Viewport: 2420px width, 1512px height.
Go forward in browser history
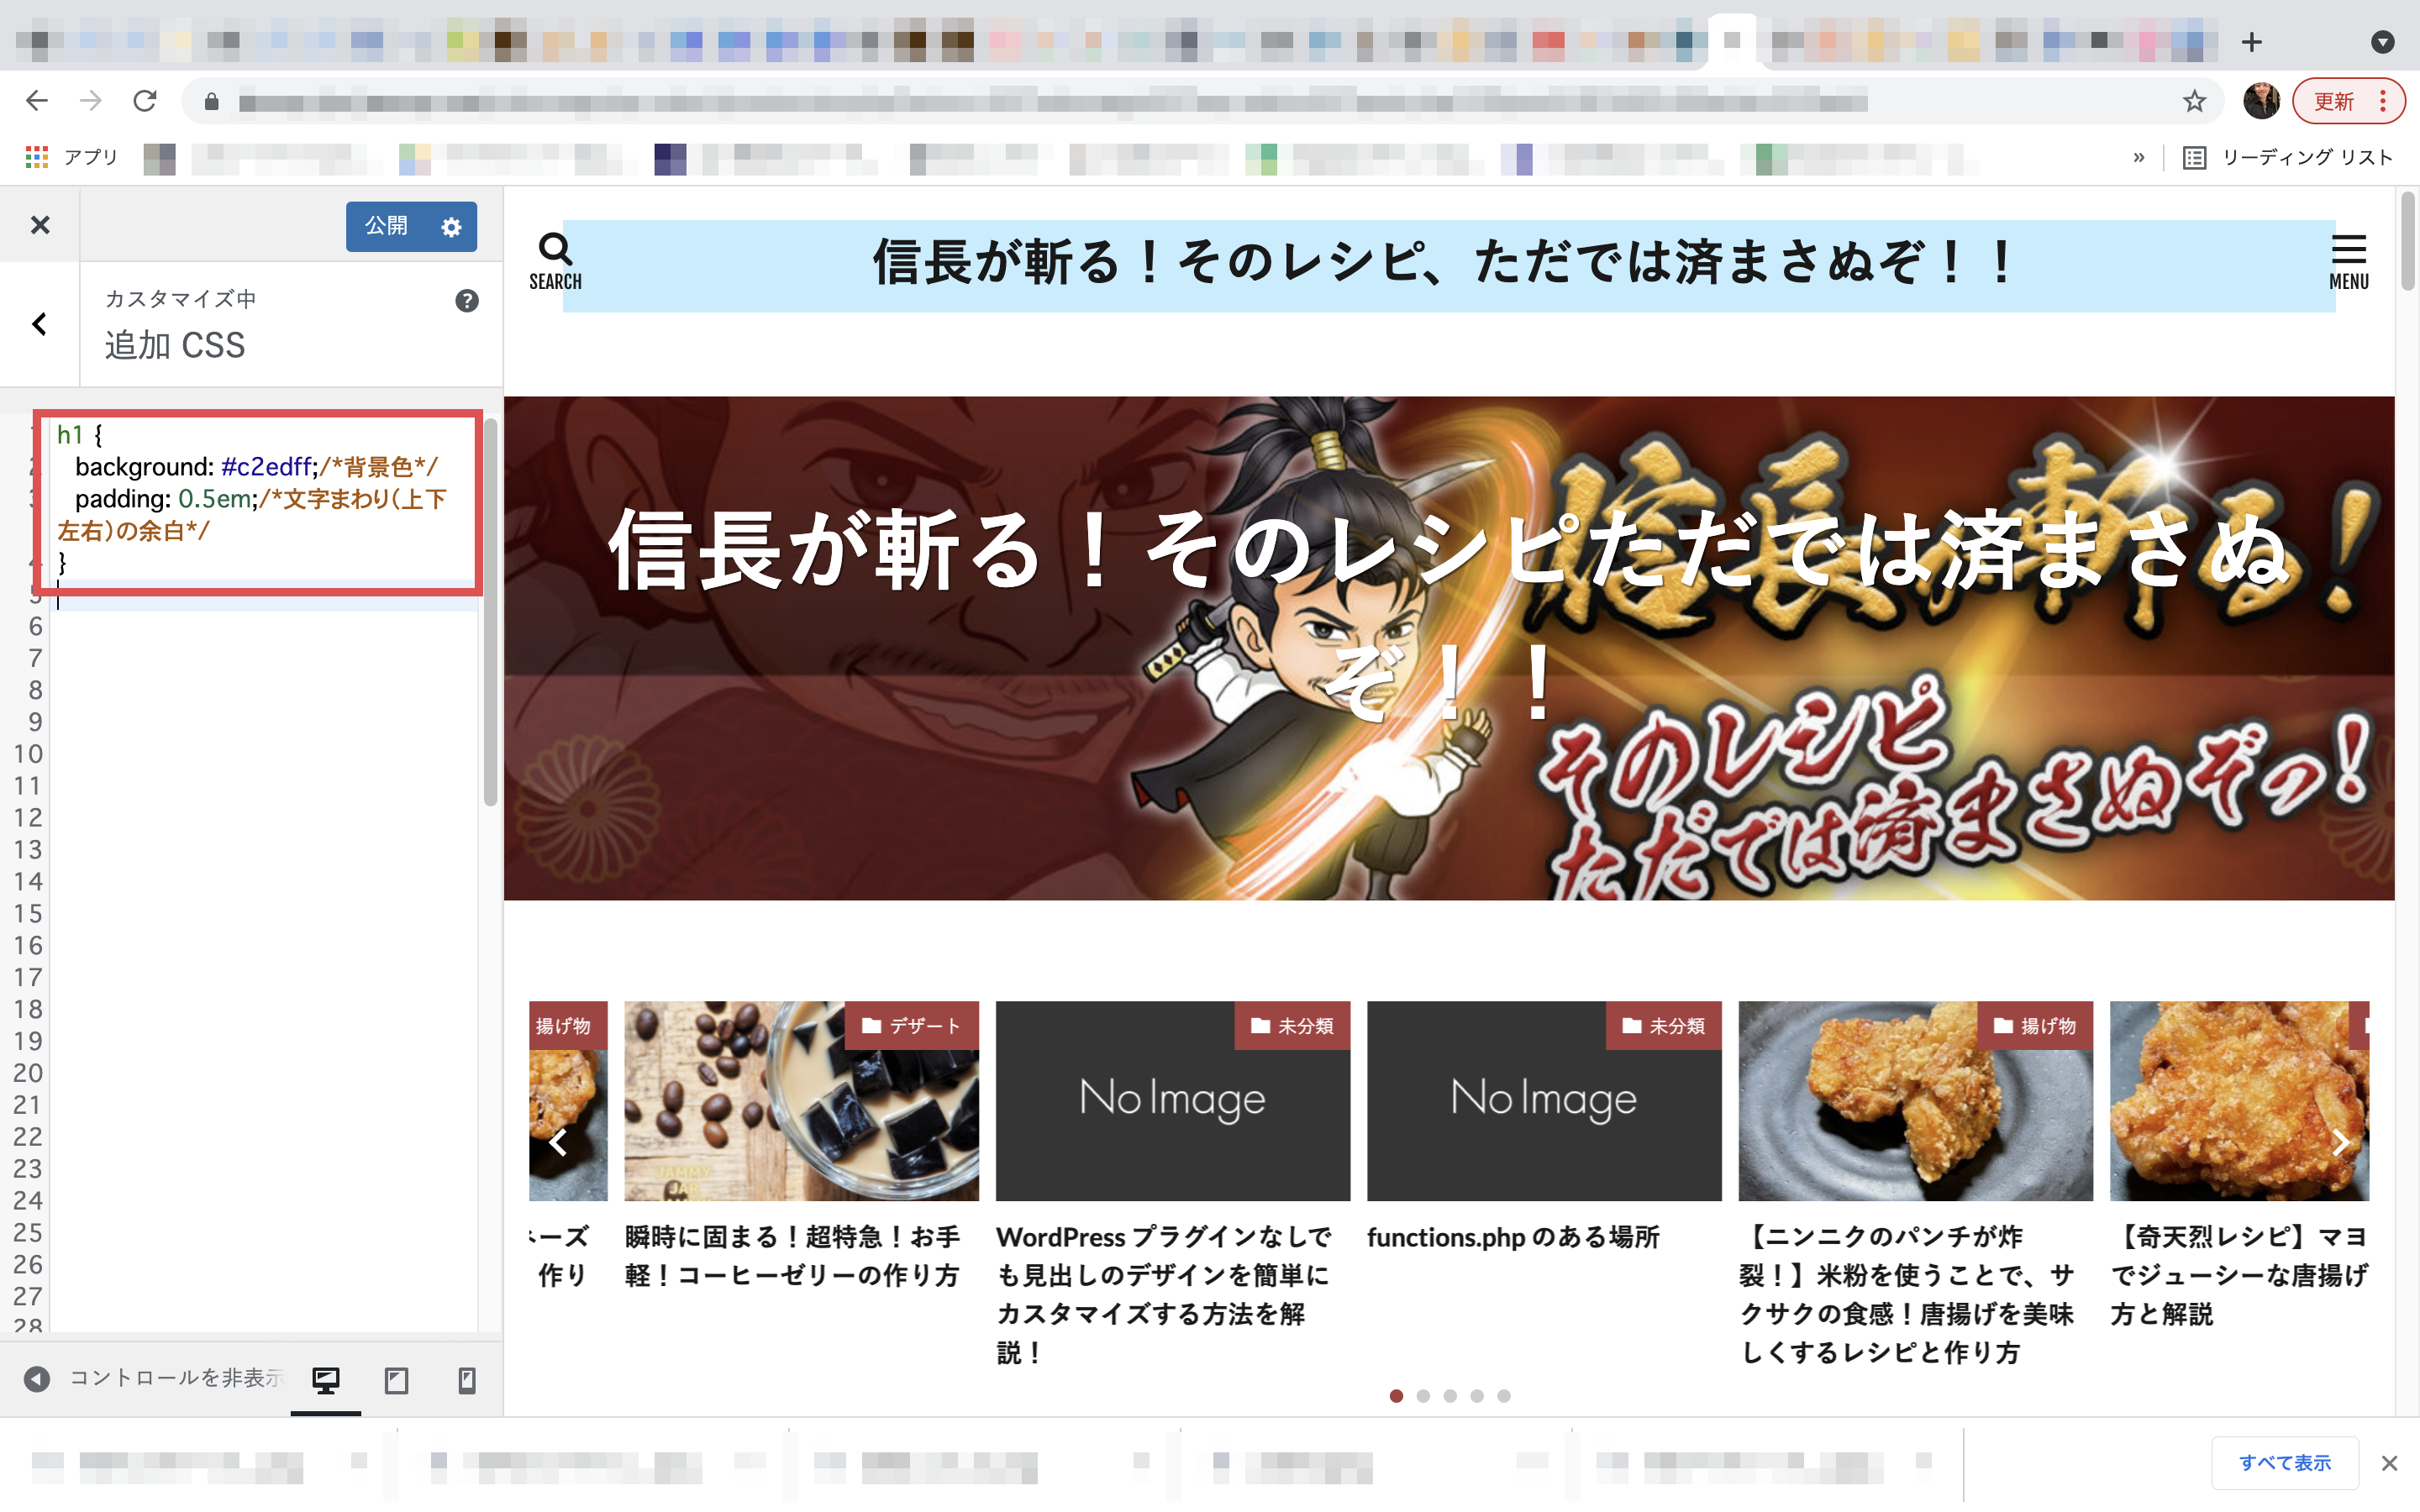tap(91, 101)
